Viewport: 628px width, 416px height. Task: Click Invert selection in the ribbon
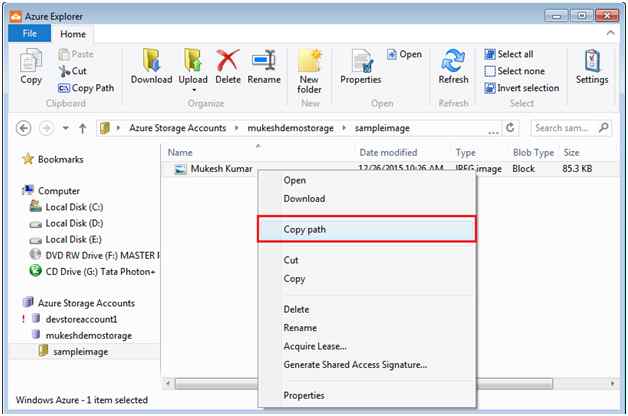coord(521,88)
